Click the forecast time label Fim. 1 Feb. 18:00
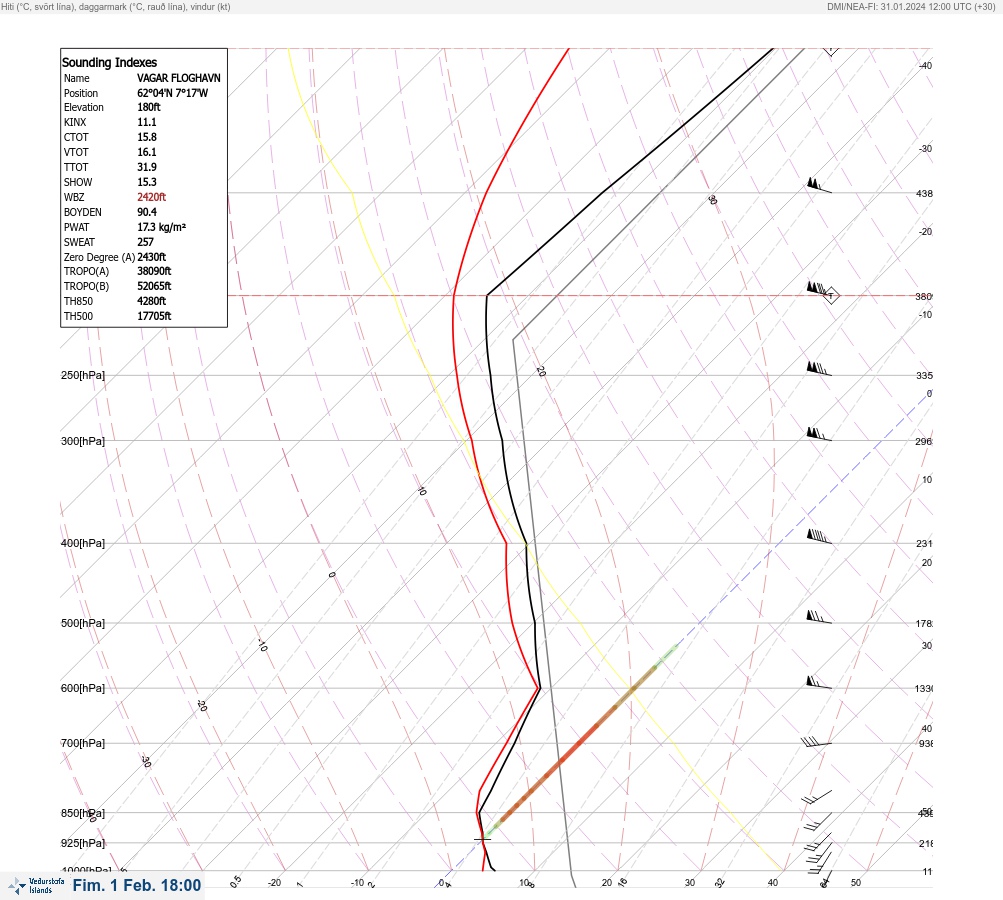Screen dimensions: 1003x900 pos(137,885)
